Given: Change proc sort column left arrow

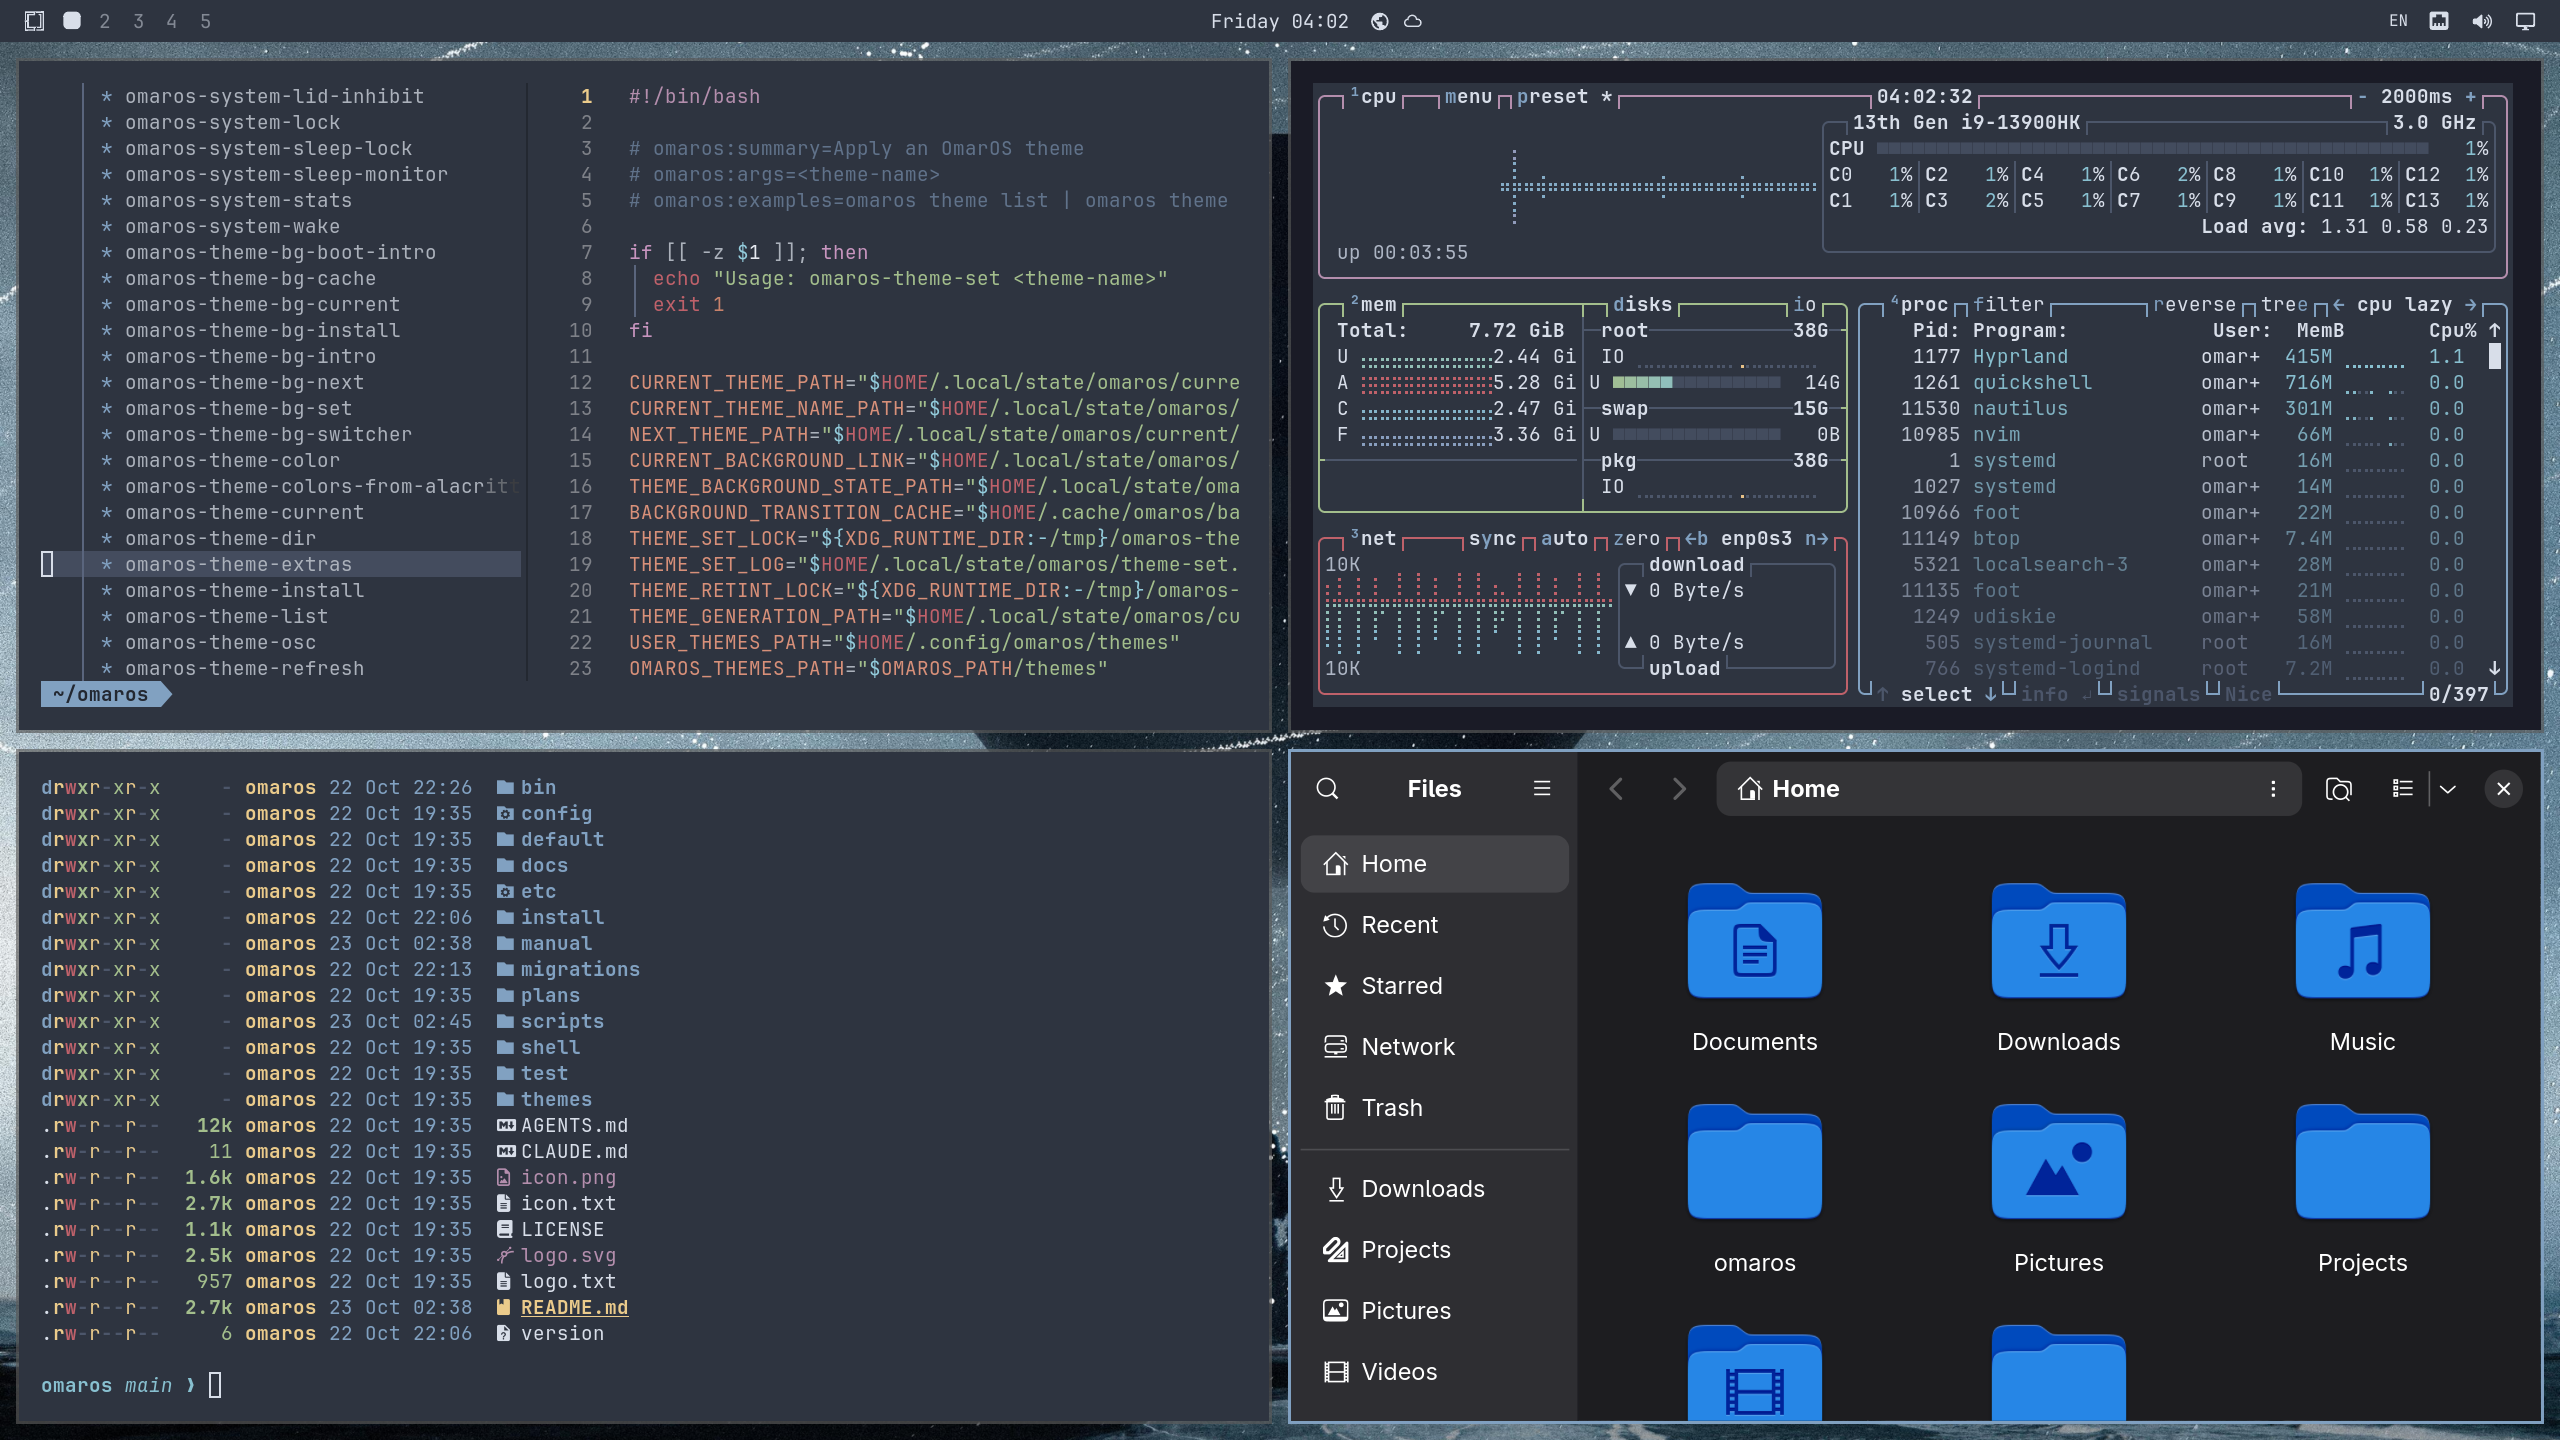Looking at the screenshot, I should 2338,305.
